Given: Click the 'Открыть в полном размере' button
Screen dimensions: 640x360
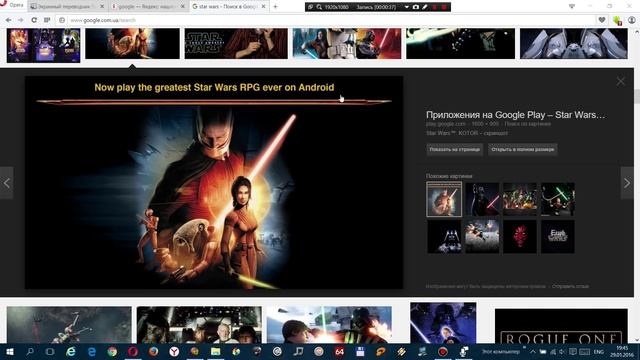Looking at the screenshot, I should pyautogui.click(x=522, y=149).
